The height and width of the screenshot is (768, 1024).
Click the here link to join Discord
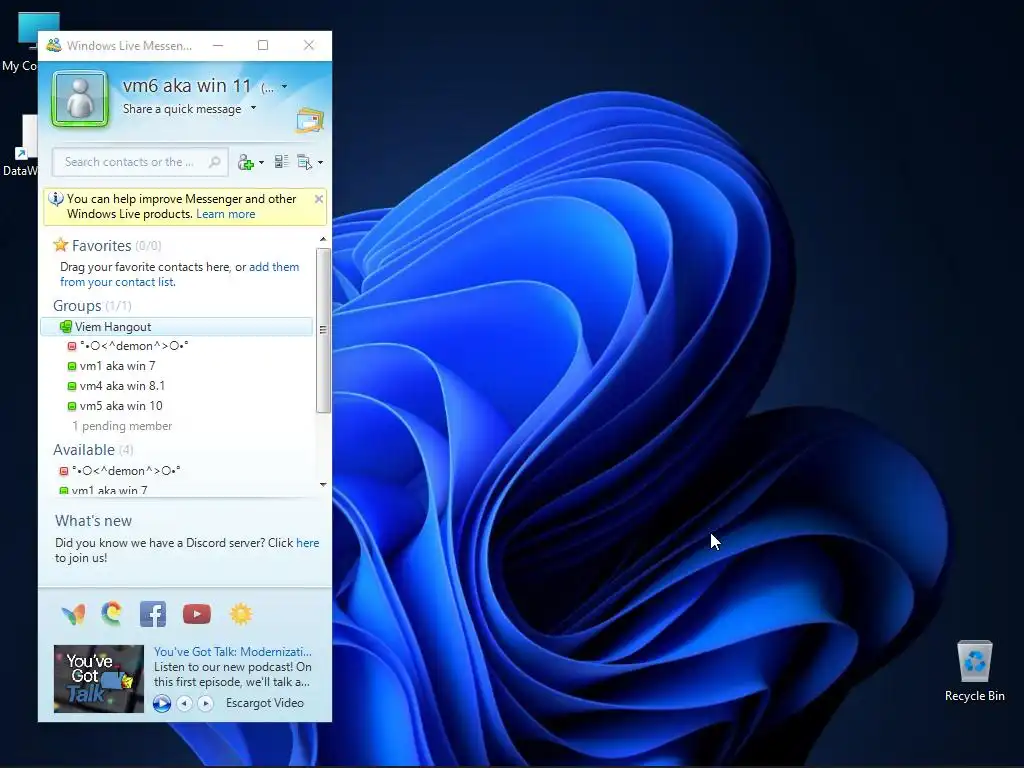click(308, 543)
